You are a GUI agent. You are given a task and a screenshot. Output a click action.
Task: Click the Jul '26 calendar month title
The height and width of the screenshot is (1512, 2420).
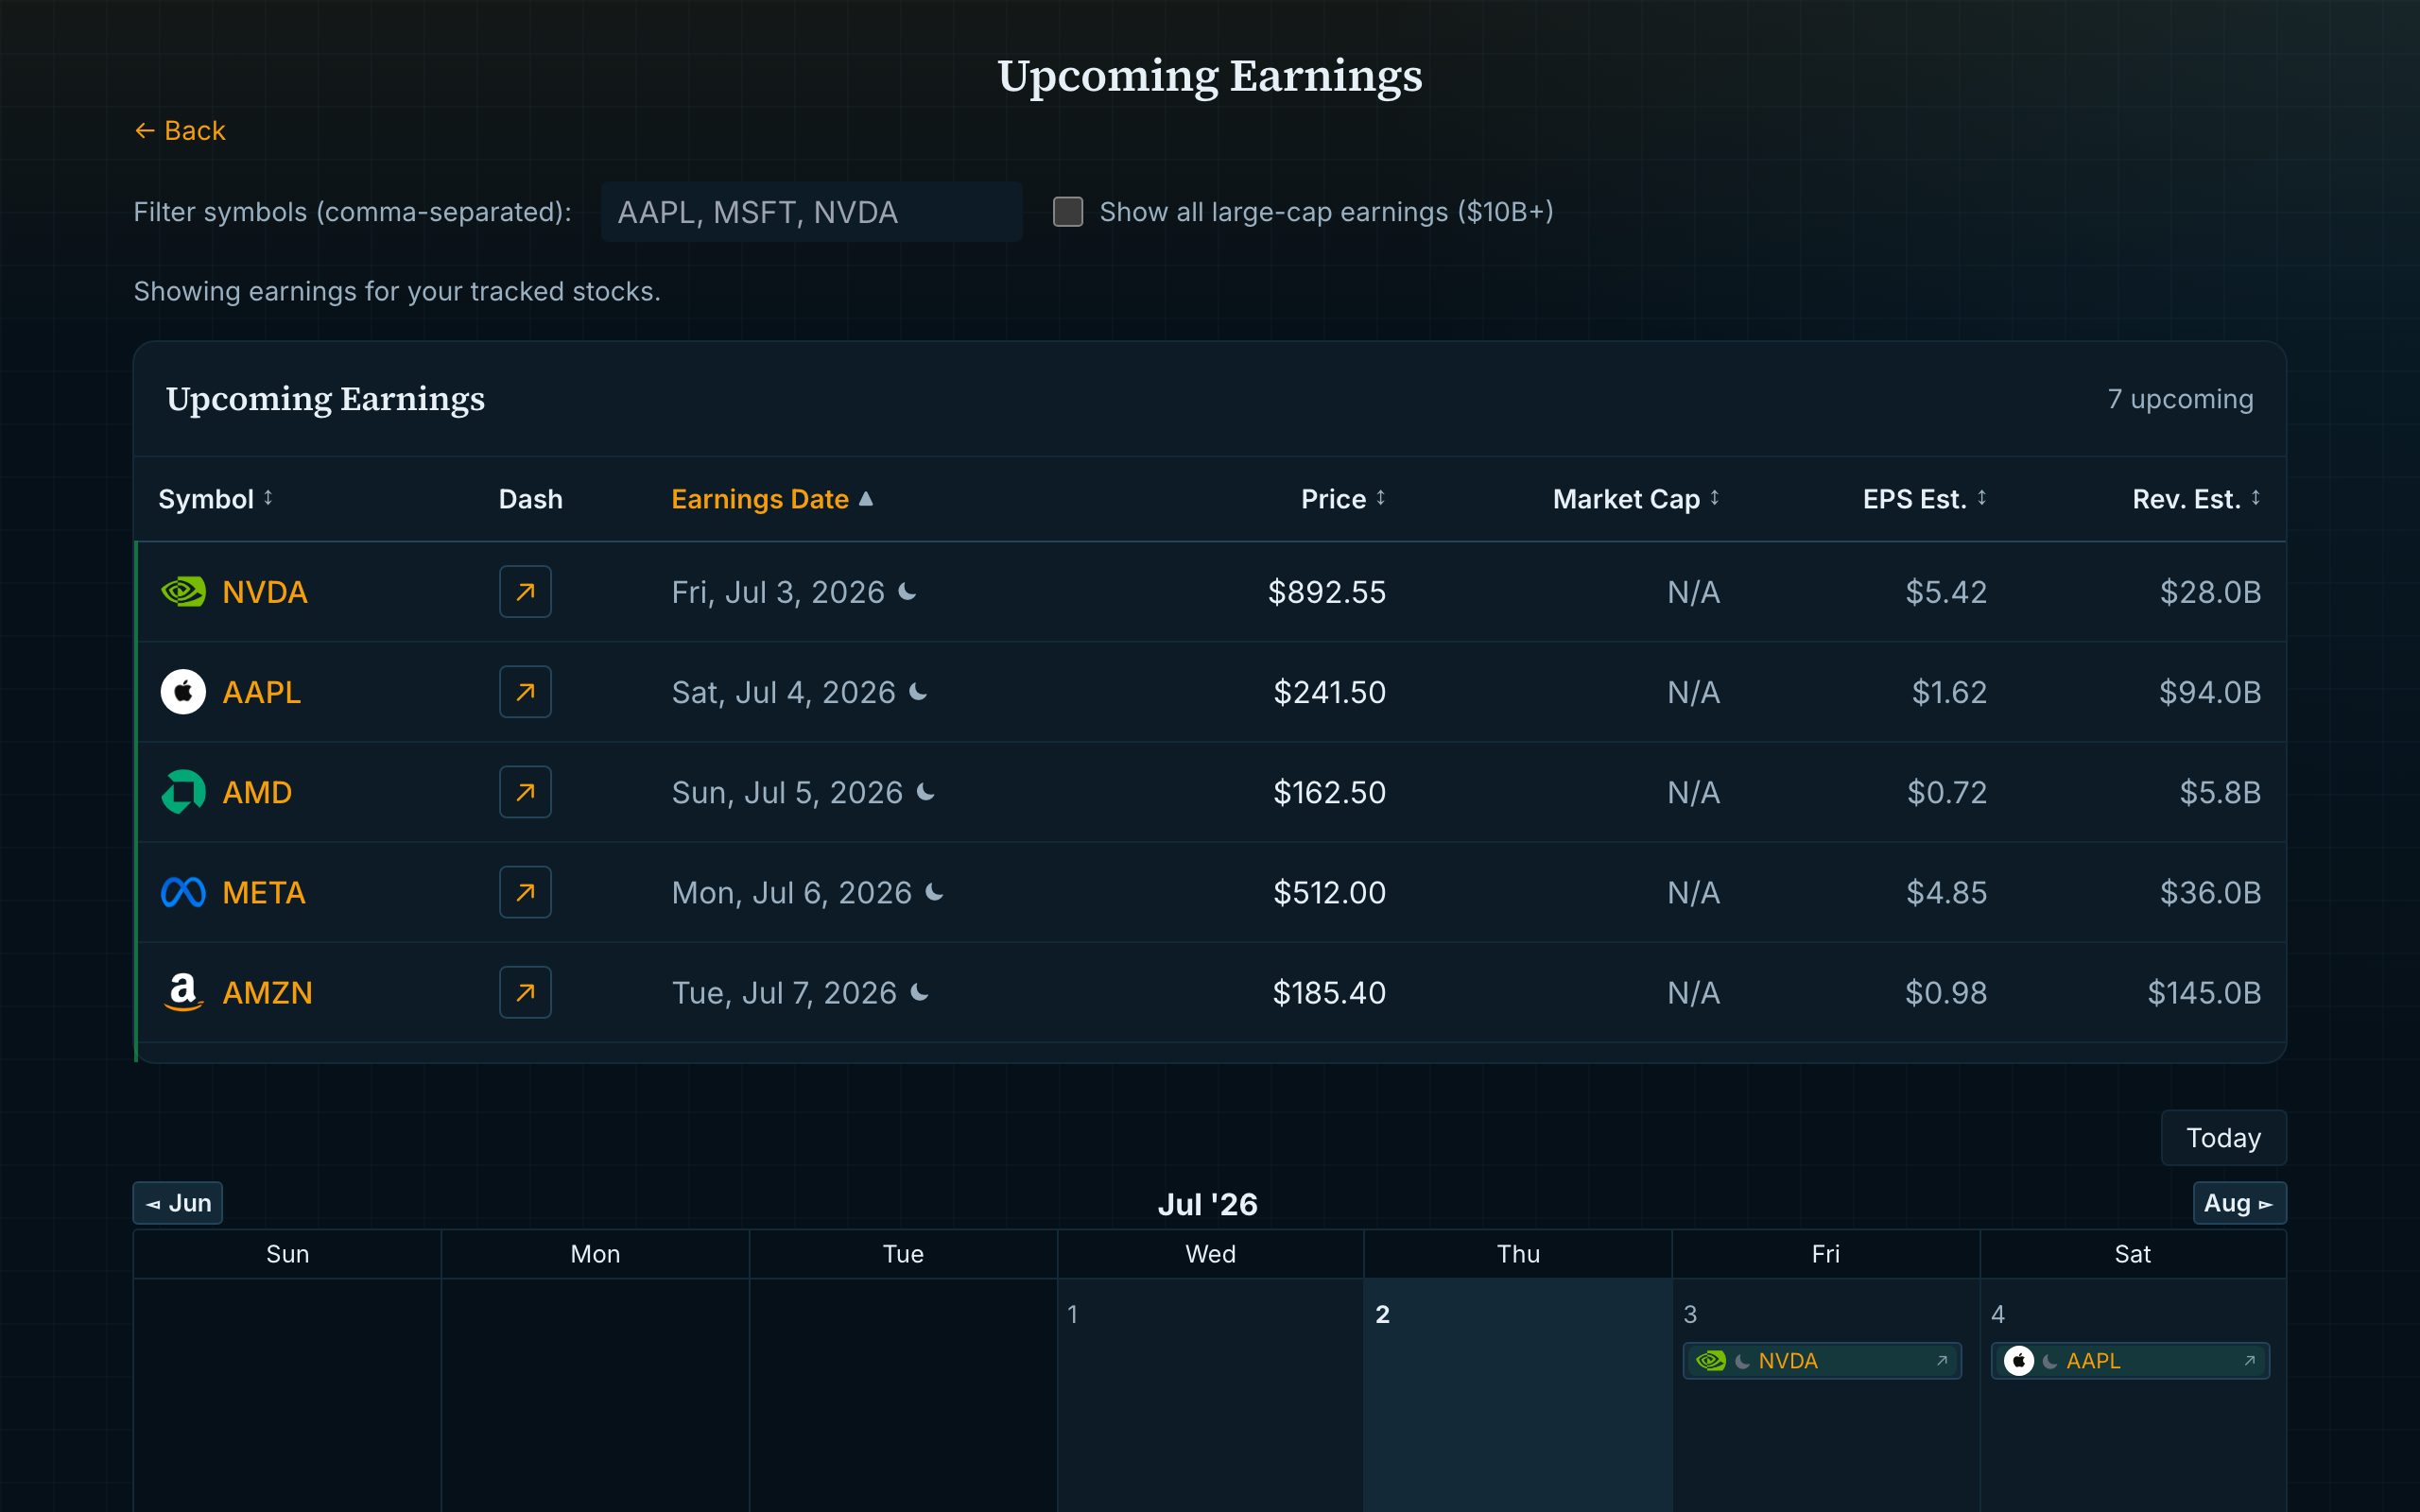[1208, 1204]
